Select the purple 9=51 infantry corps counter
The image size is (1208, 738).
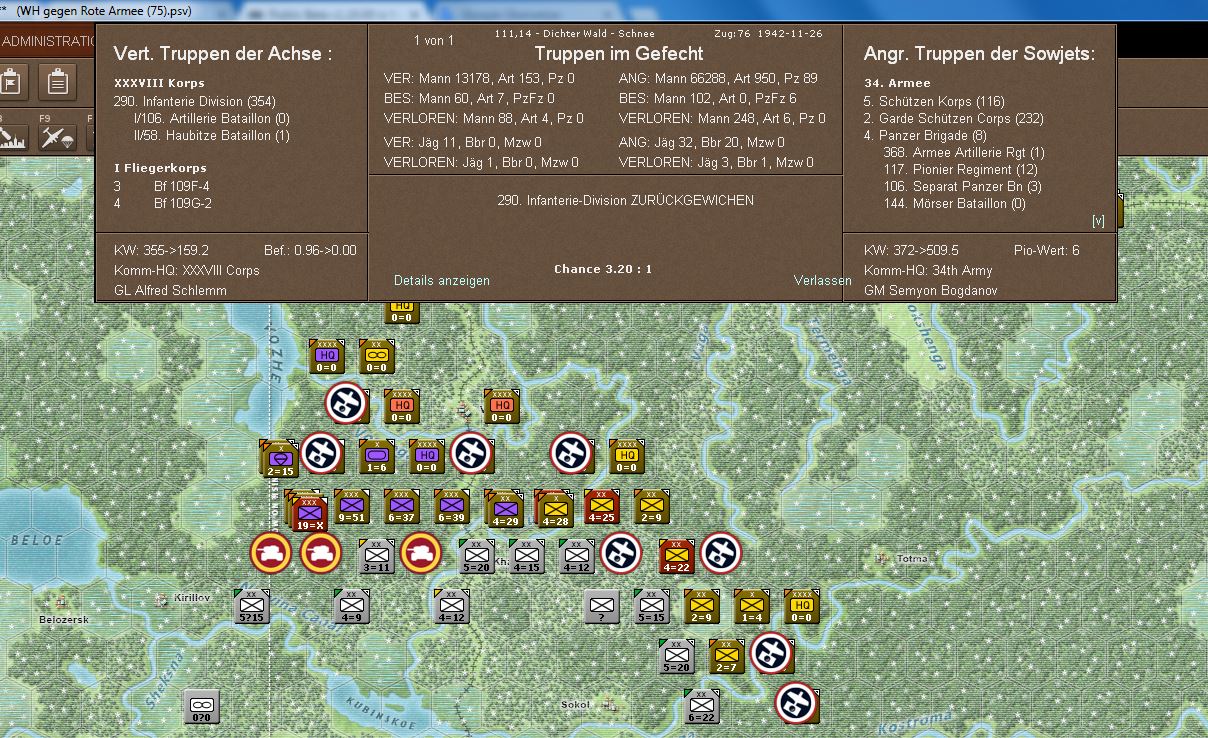point(352,507)
